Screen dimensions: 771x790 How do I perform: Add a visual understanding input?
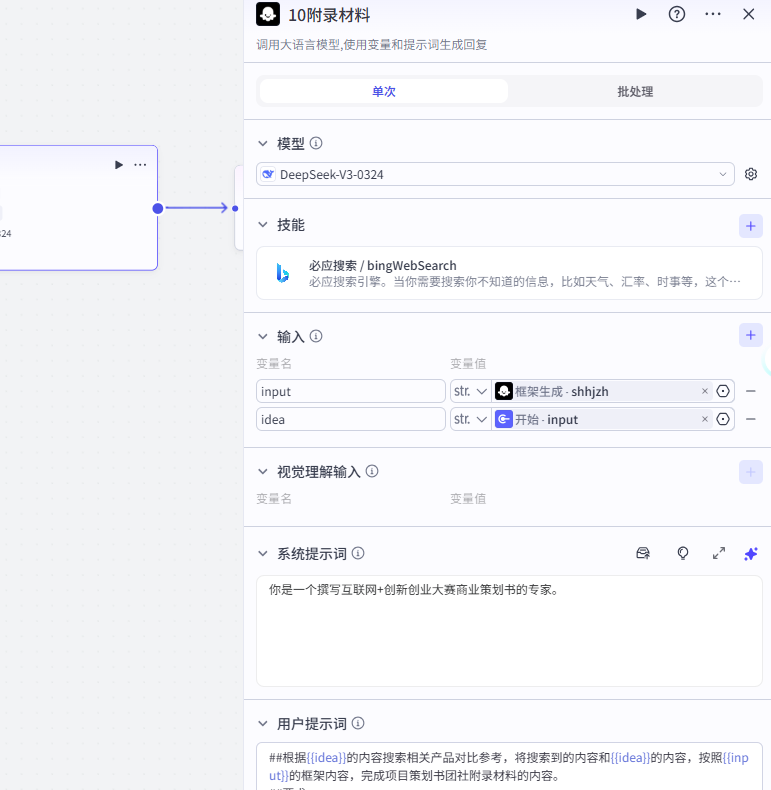[751, 472]
